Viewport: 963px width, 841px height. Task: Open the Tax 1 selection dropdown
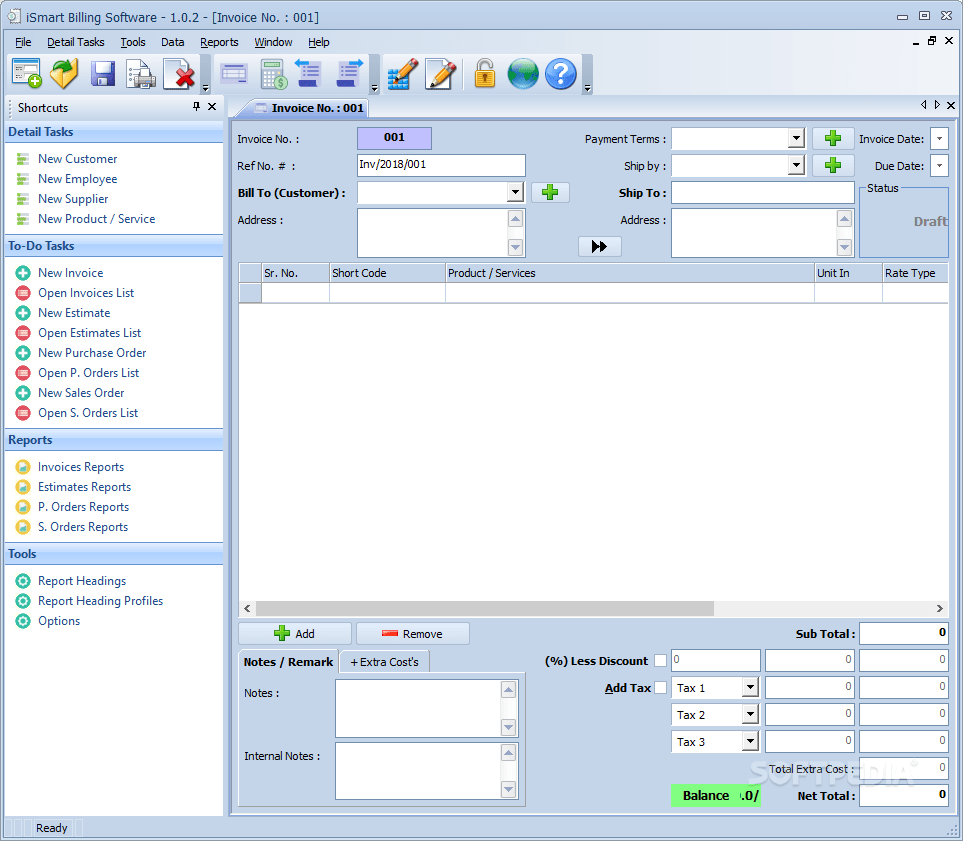(x=748, y=687)
